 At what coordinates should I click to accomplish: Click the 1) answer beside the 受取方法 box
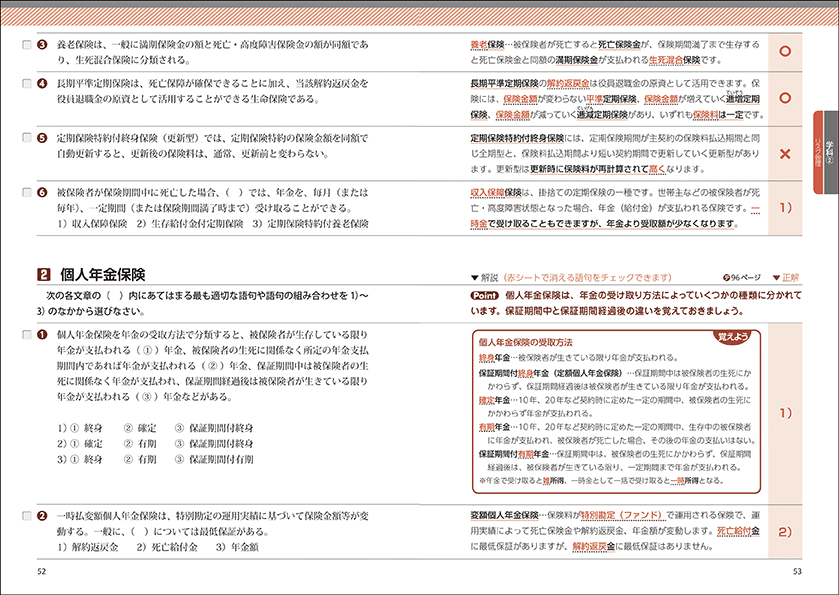pyautogui.click(x=785, y=413)
